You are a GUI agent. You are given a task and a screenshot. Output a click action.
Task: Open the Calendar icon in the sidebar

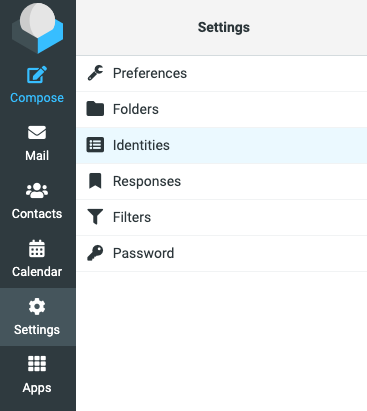tap(37, 248)
